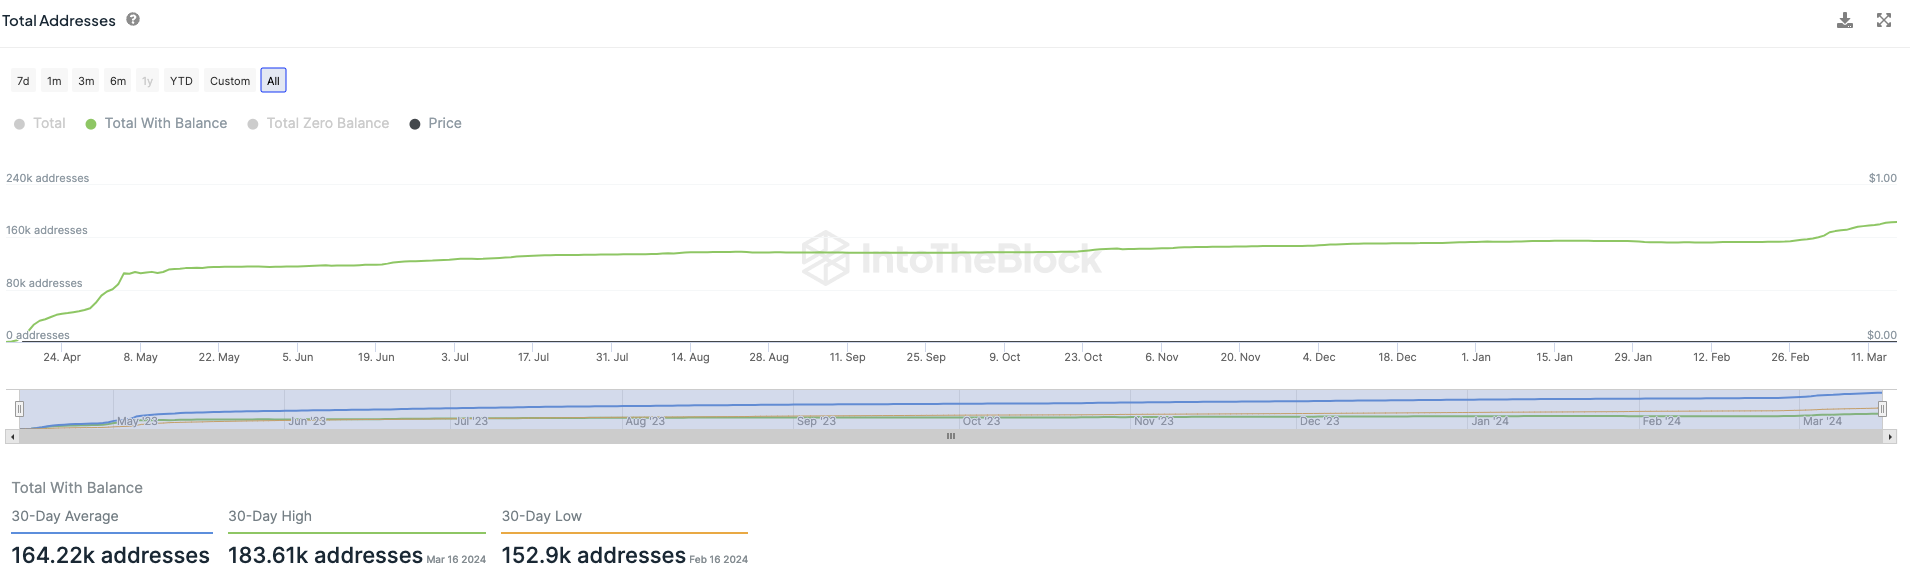
Task: Toggle the Total series legend
Action: (x=40, y=123)
